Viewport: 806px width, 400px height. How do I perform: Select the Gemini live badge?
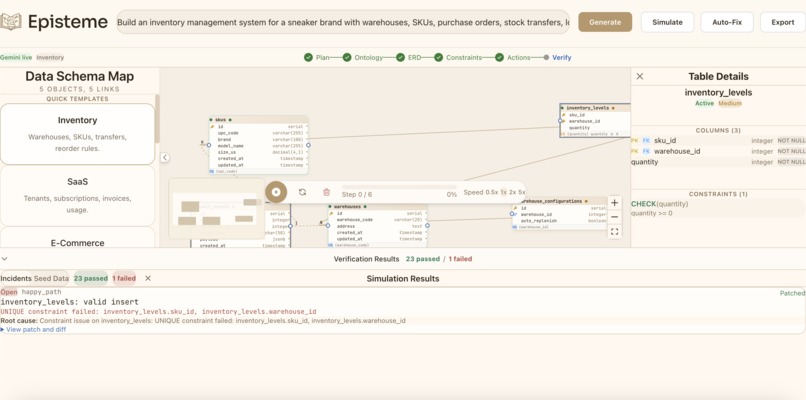(x=16, y=58)
